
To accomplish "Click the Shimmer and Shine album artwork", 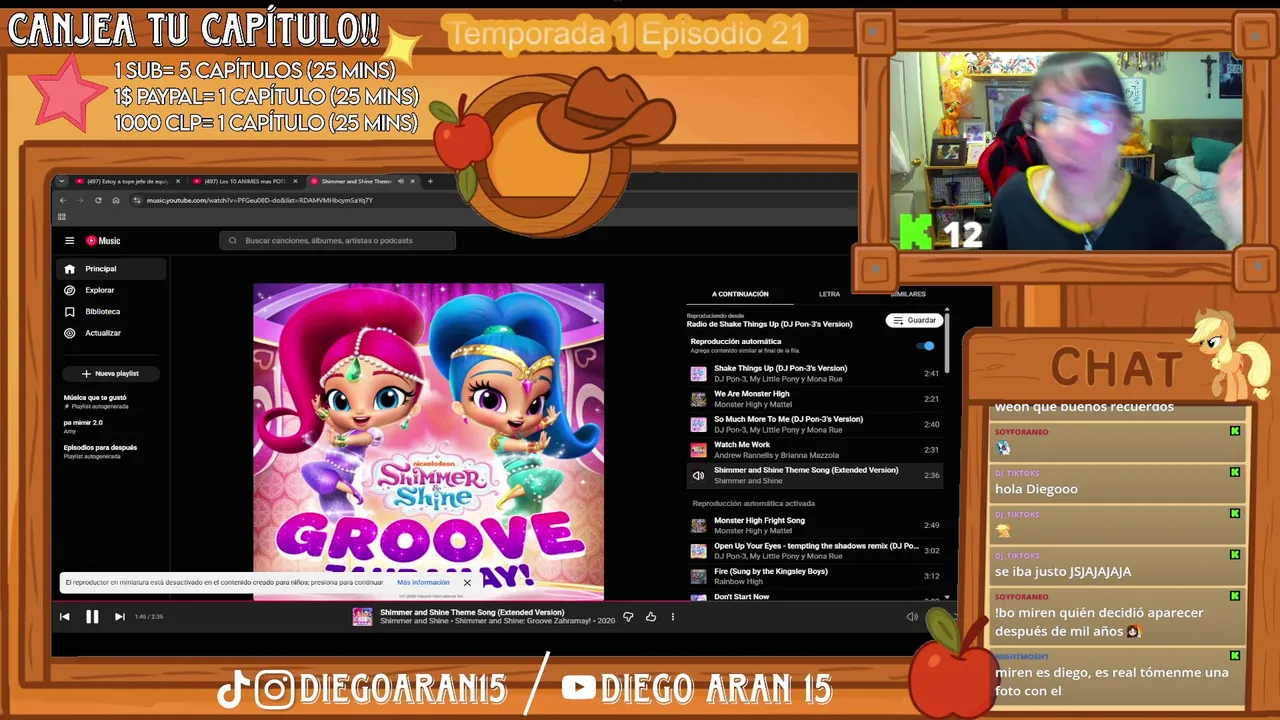I will click(x=428, y=441).
